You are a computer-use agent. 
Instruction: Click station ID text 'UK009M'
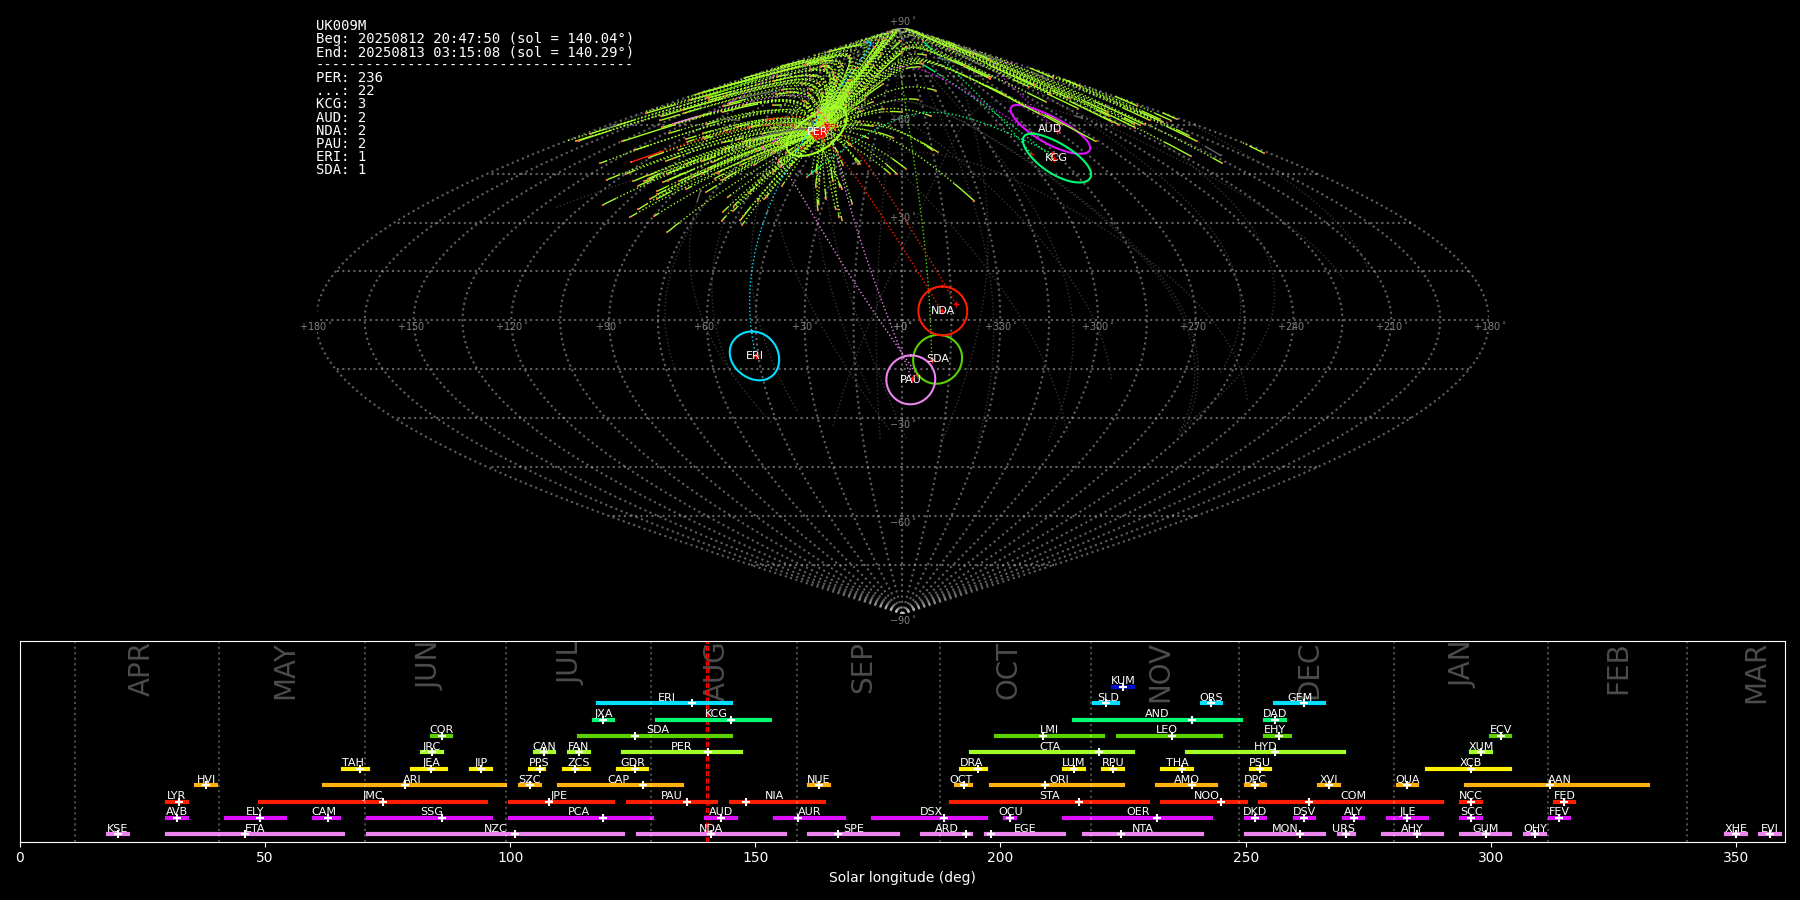341,26
